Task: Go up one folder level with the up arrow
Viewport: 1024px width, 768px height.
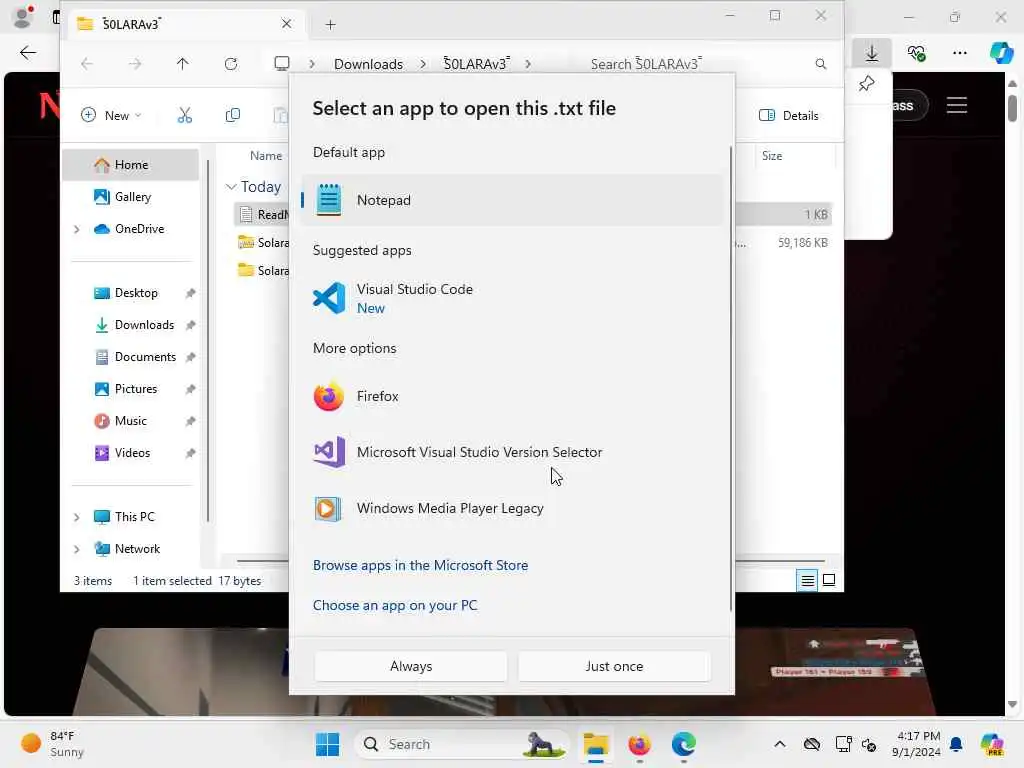Action: click(182, 63)
